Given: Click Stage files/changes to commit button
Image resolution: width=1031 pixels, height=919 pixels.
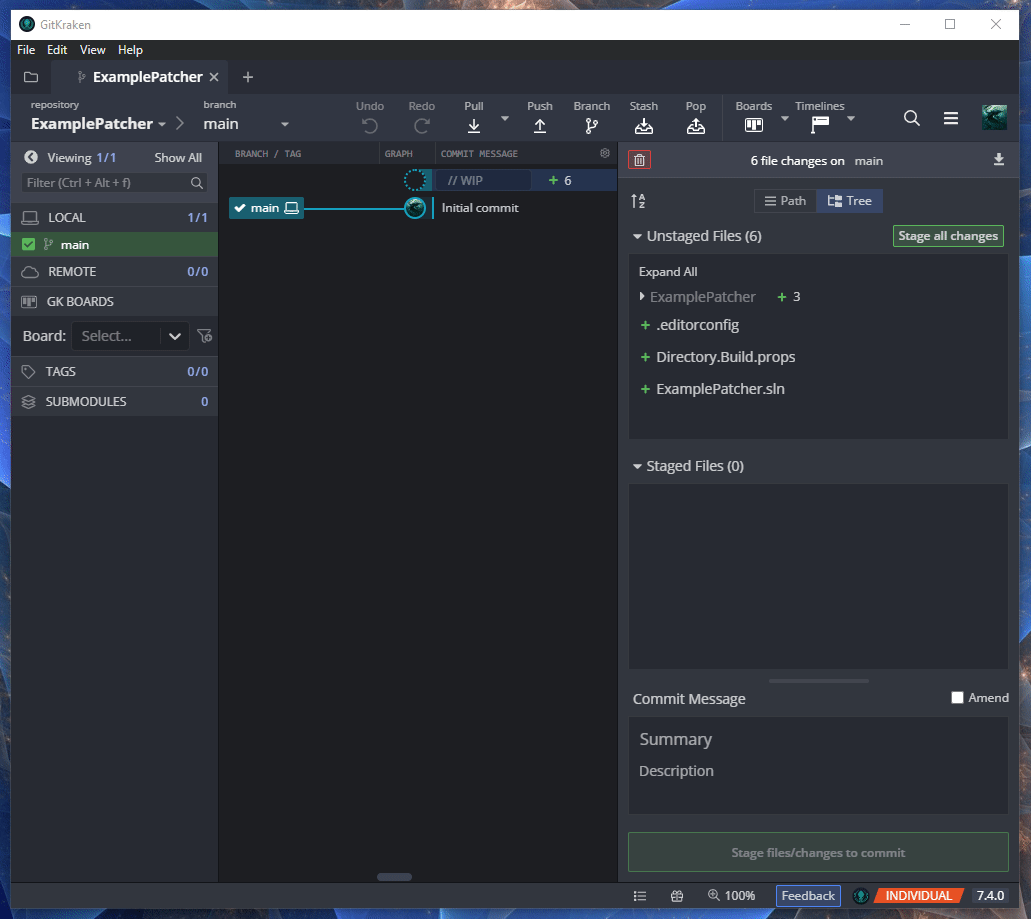Looking at the screenshot, I should (818, 852).
